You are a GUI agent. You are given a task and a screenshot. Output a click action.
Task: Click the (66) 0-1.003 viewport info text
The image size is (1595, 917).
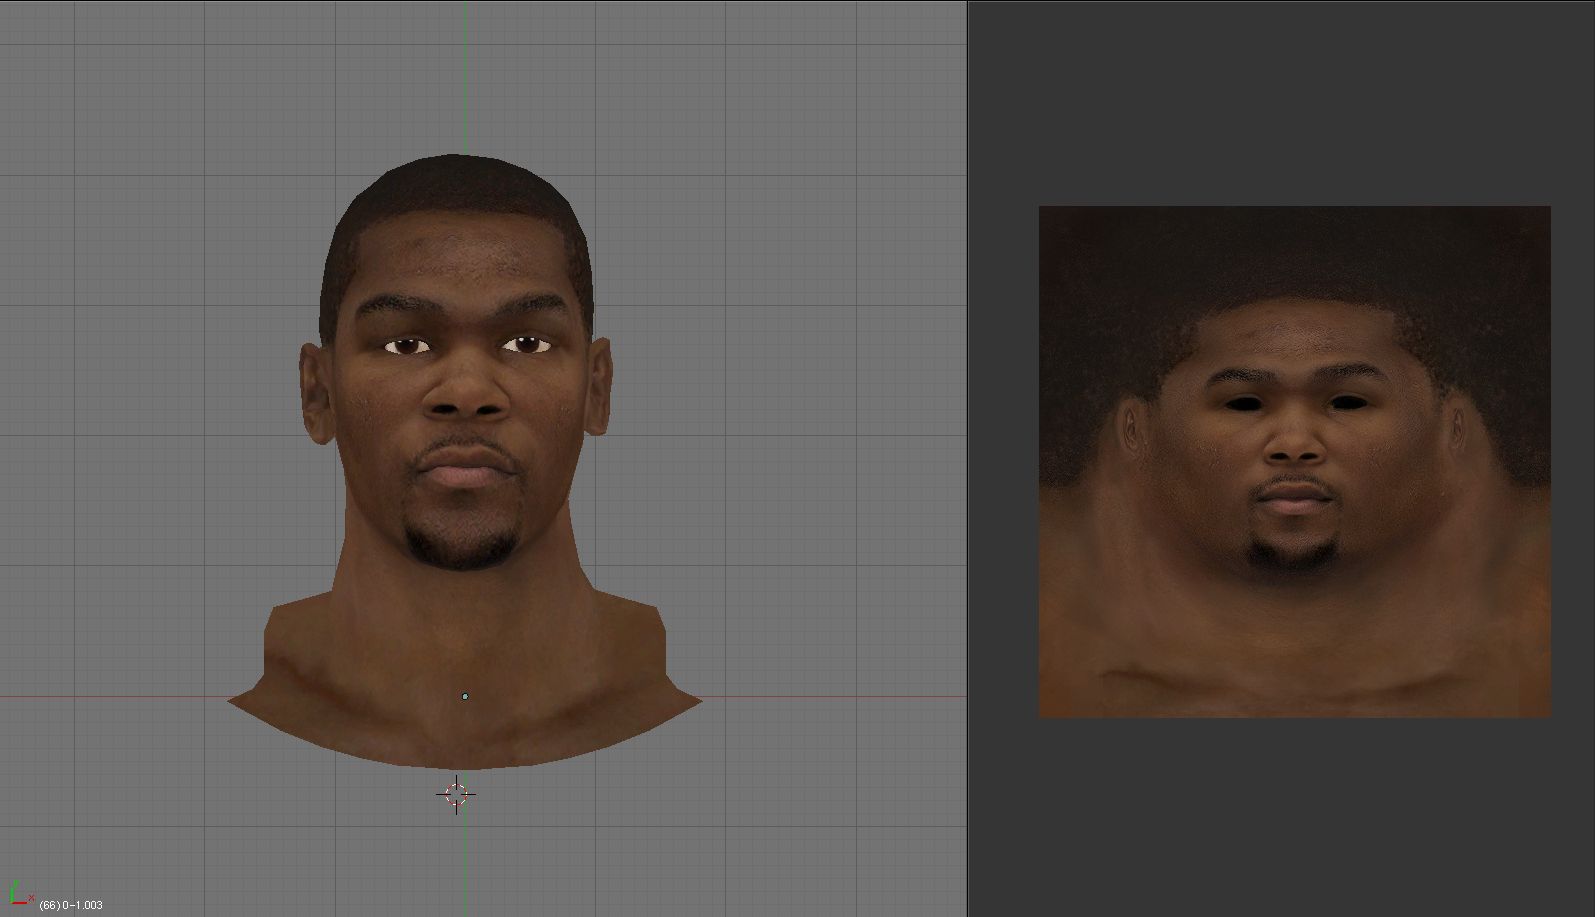click(x=71, y=905)
